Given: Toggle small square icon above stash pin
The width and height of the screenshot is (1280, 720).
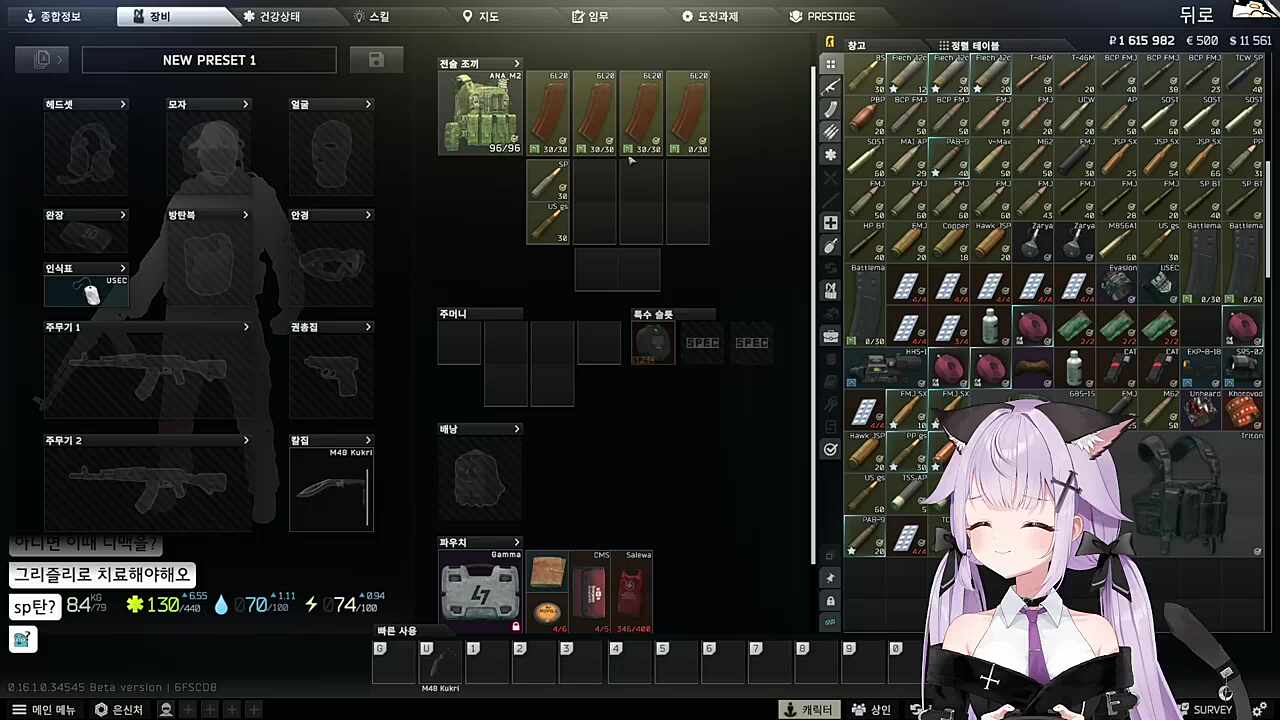Looking at the screenshot, I should [830, 557].
